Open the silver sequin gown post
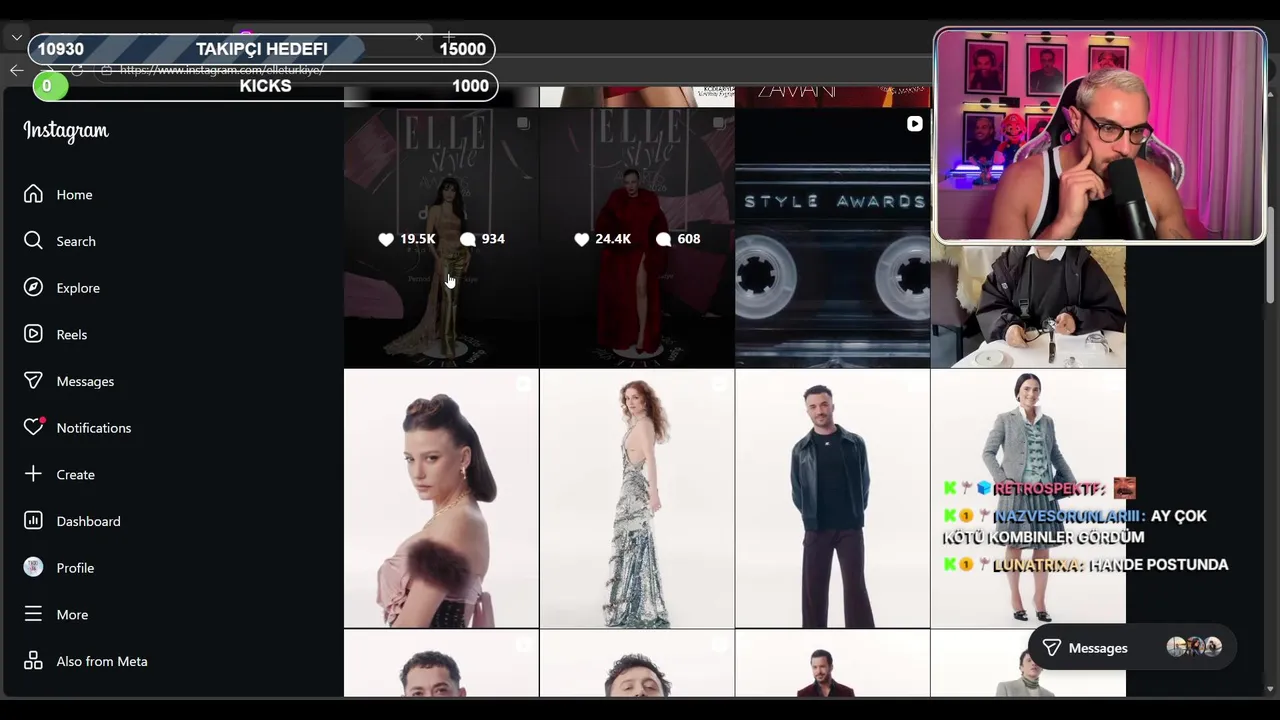The width and height of the screenshot is (1280, 720). (637, 498)
